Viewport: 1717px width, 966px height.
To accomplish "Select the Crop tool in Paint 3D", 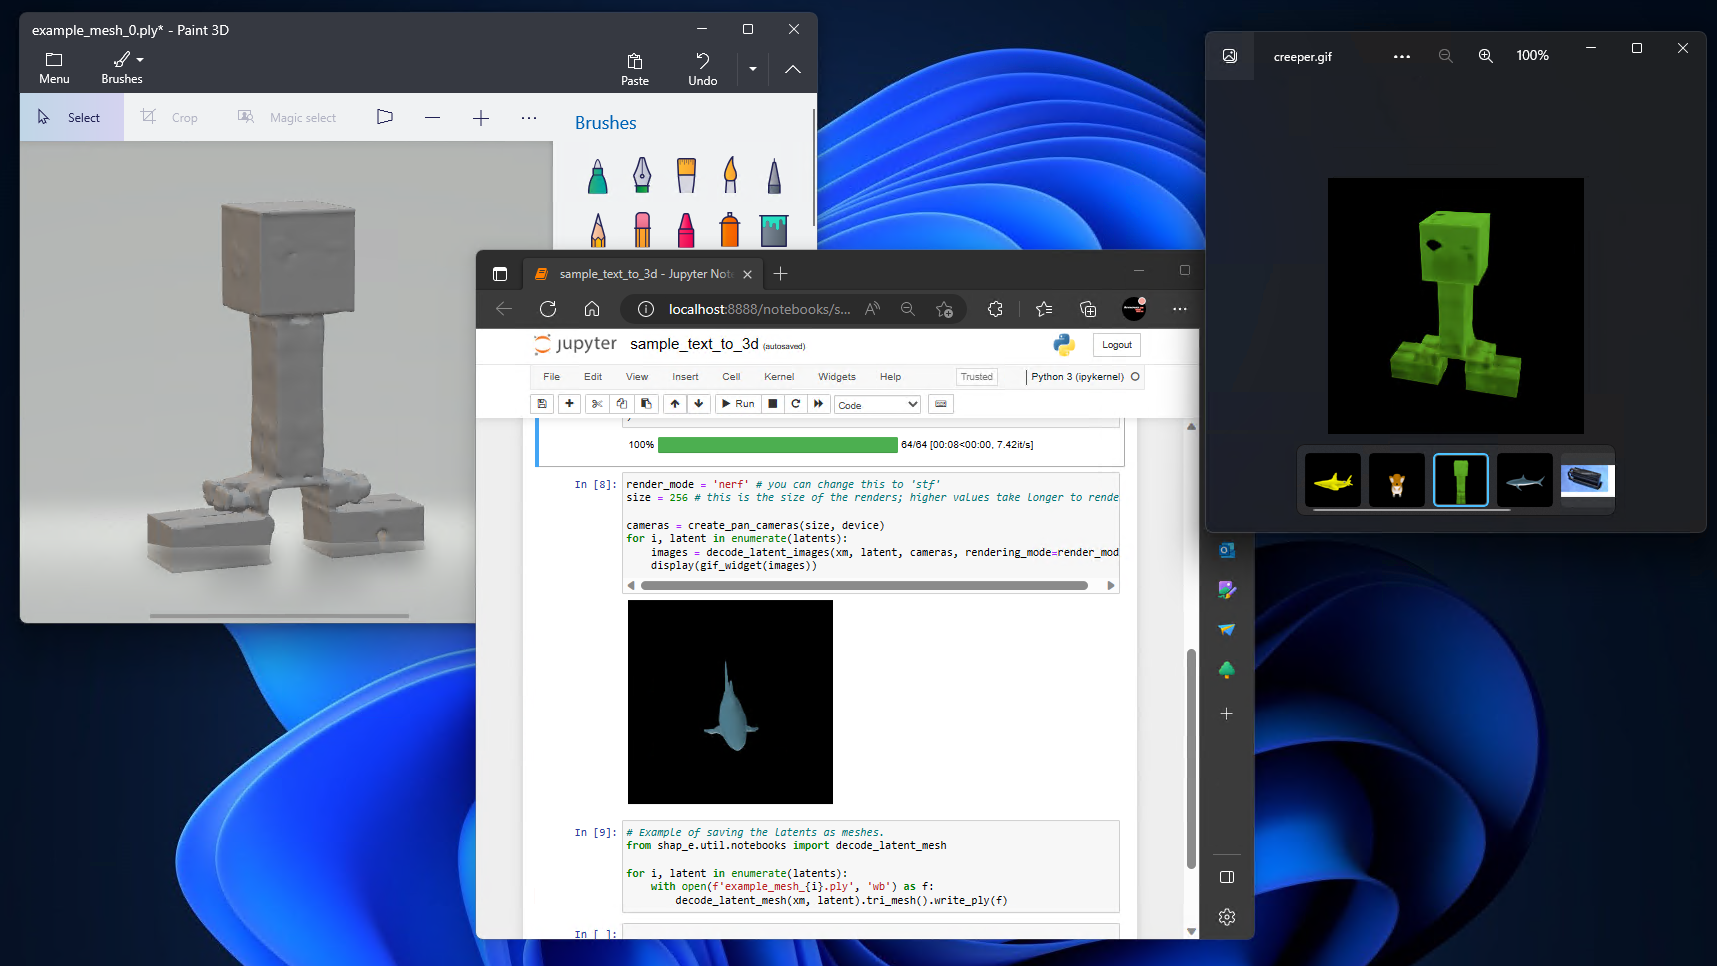I will click(x=169, y=117).
